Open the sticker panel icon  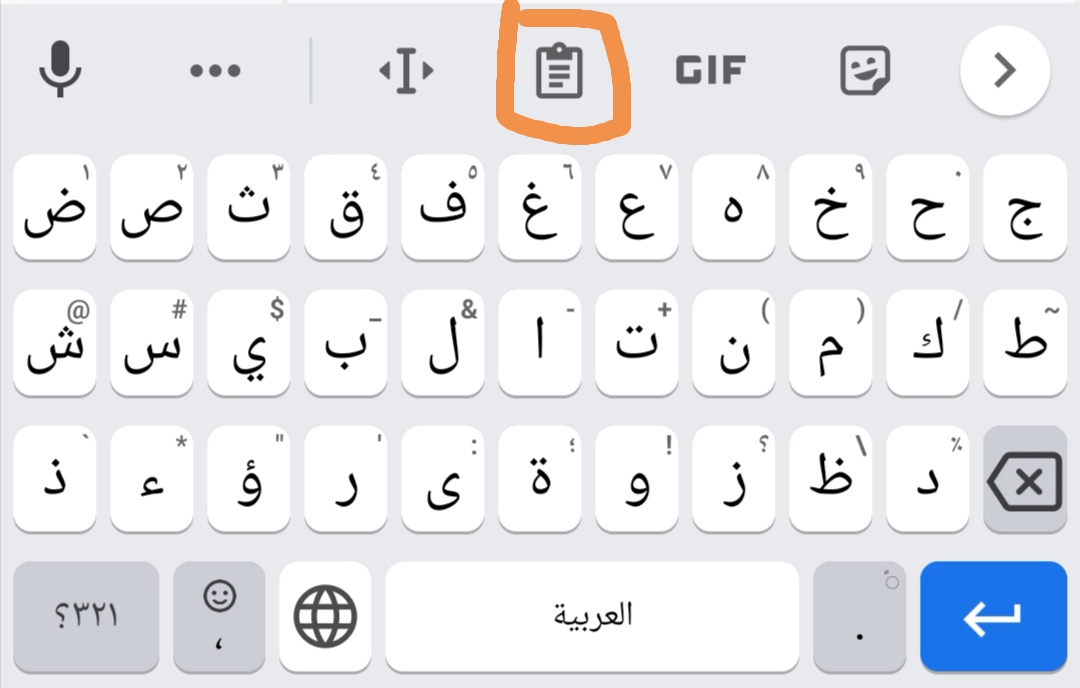pyautogui.click(x=864, y=71)
